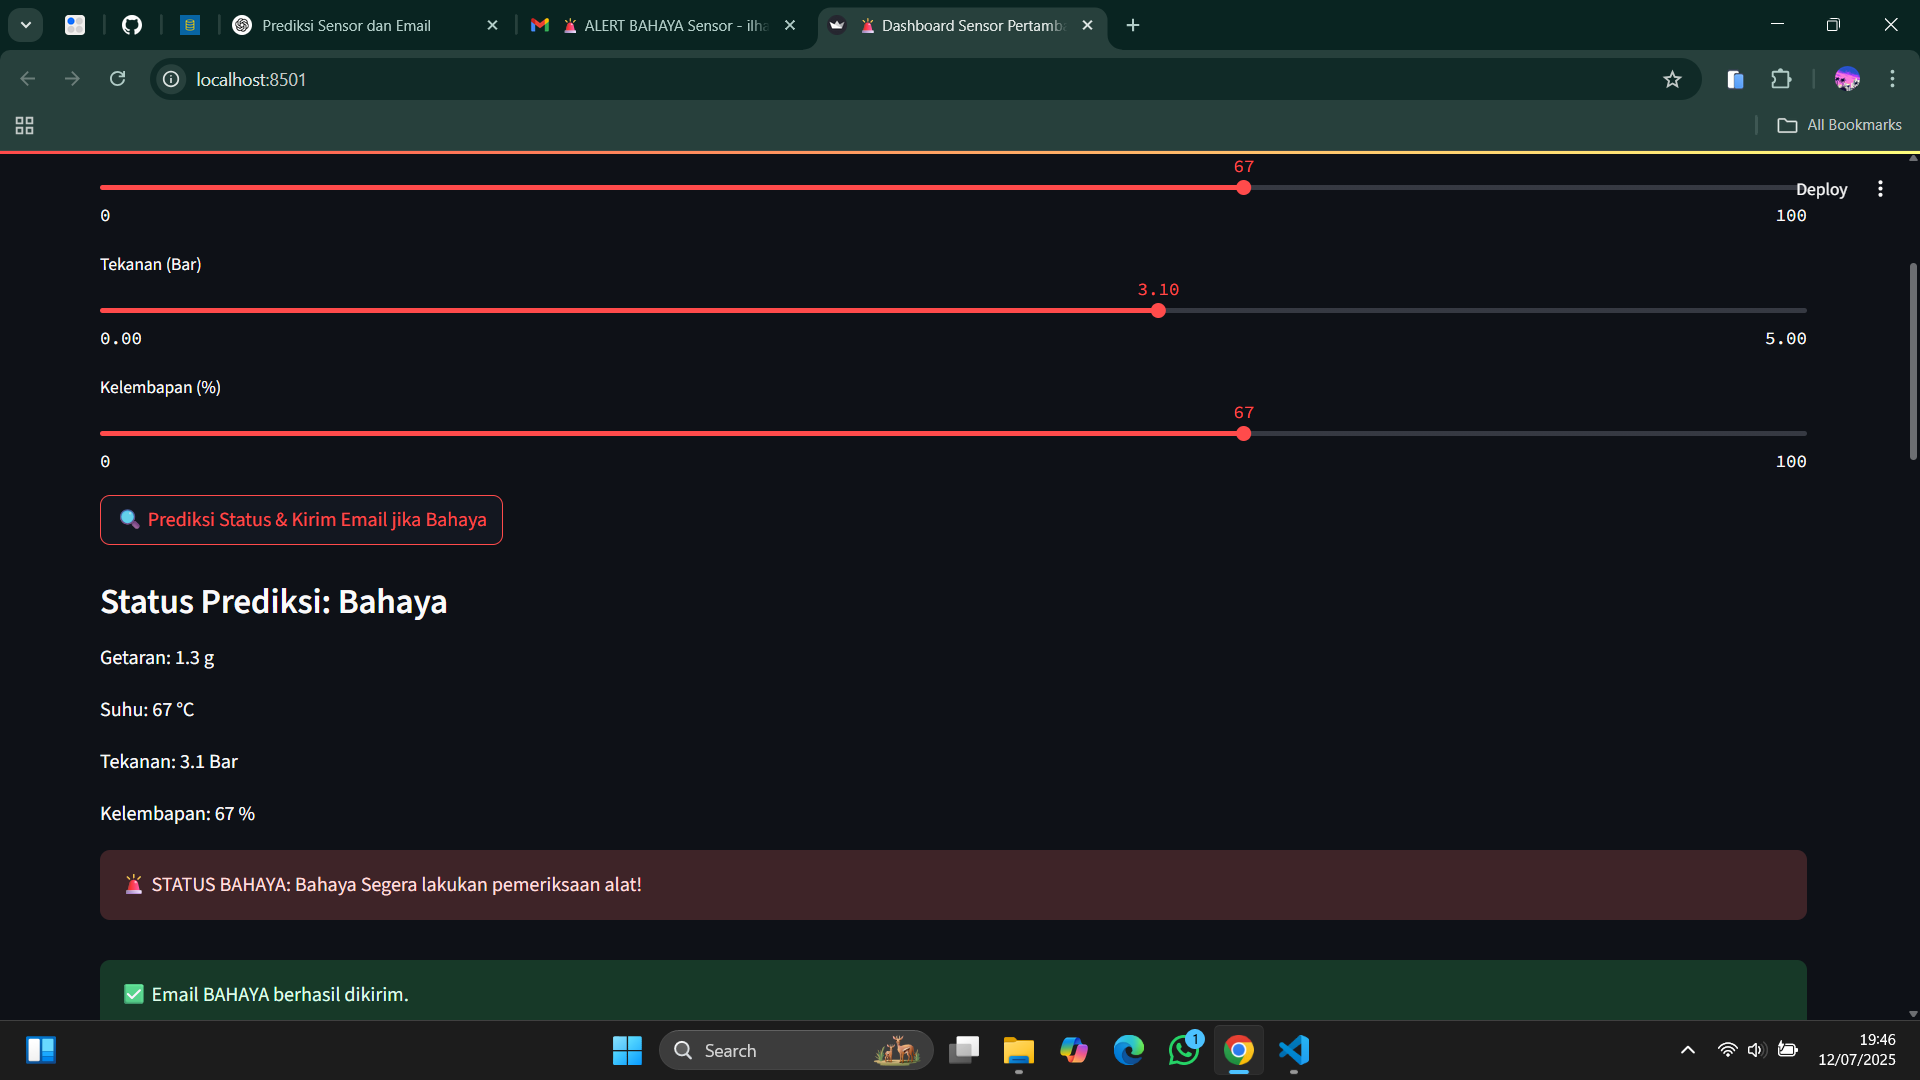Select the Tekanan: 3.1 Bar text
Viewport: 1920px width, 1080px height.
(x=169, y=762)
